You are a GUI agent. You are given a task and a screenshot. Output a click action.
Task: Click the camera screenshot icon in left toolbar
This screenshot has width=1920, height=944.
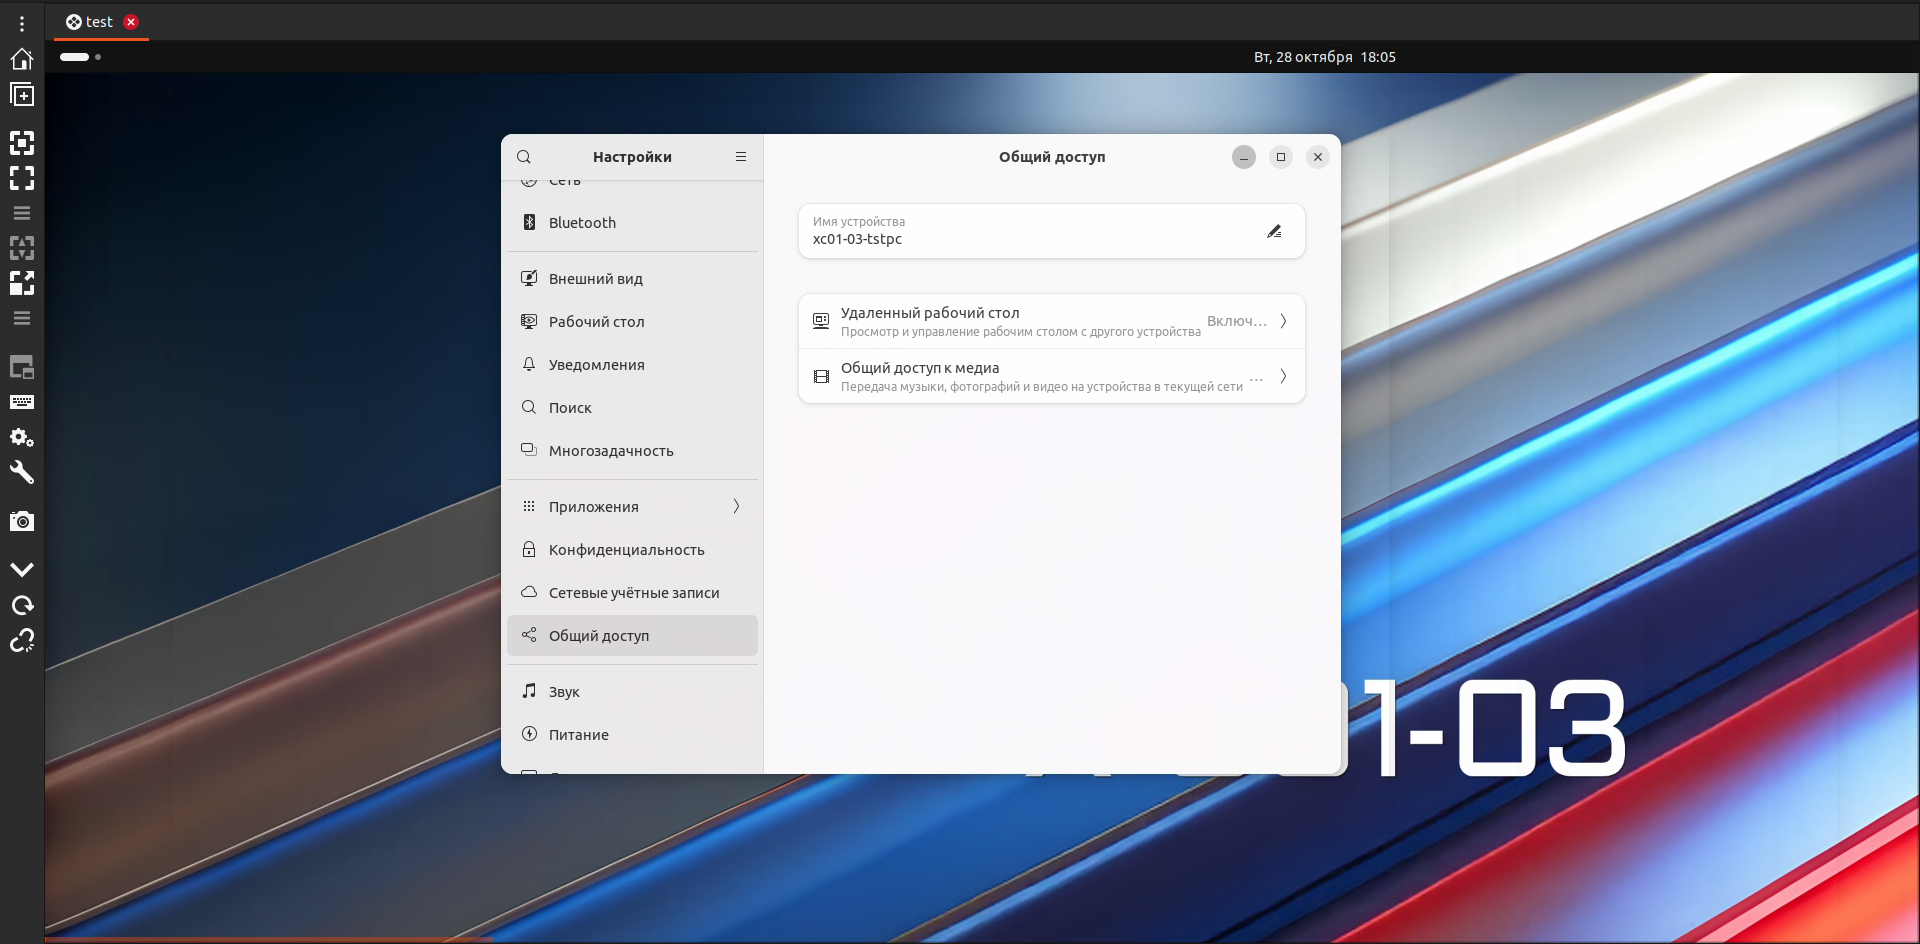[x=22, y=521]
